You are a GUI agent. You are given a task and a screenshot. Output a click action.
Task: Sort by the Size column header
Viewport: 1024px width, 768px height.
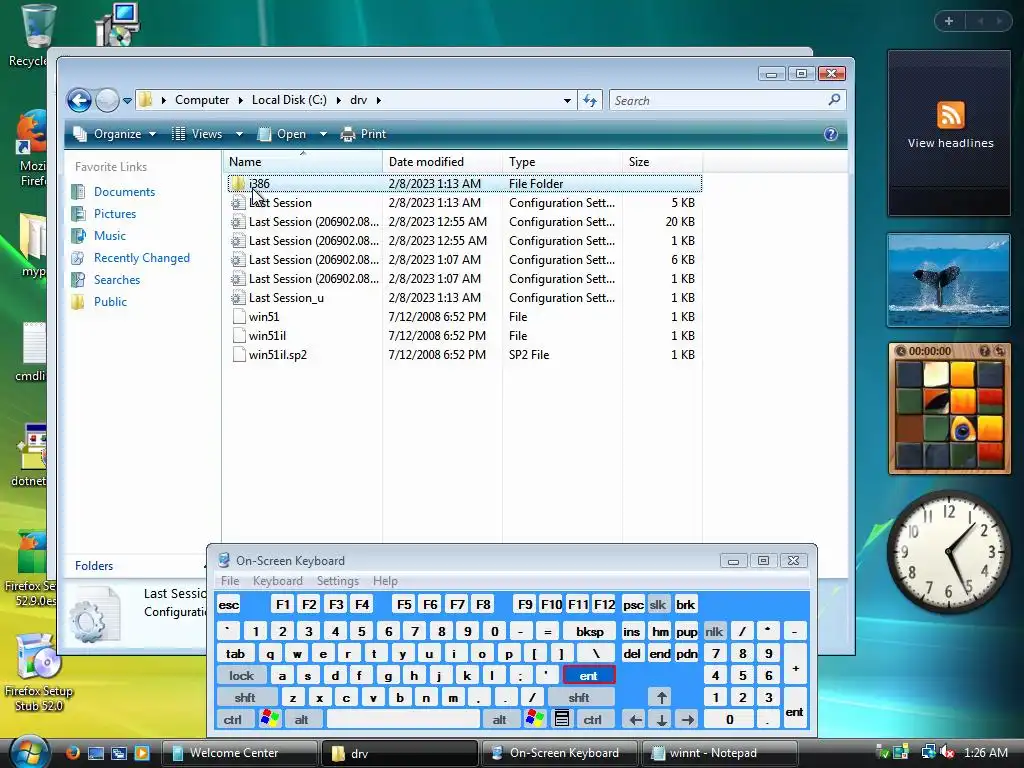click(x=662, y=161)
